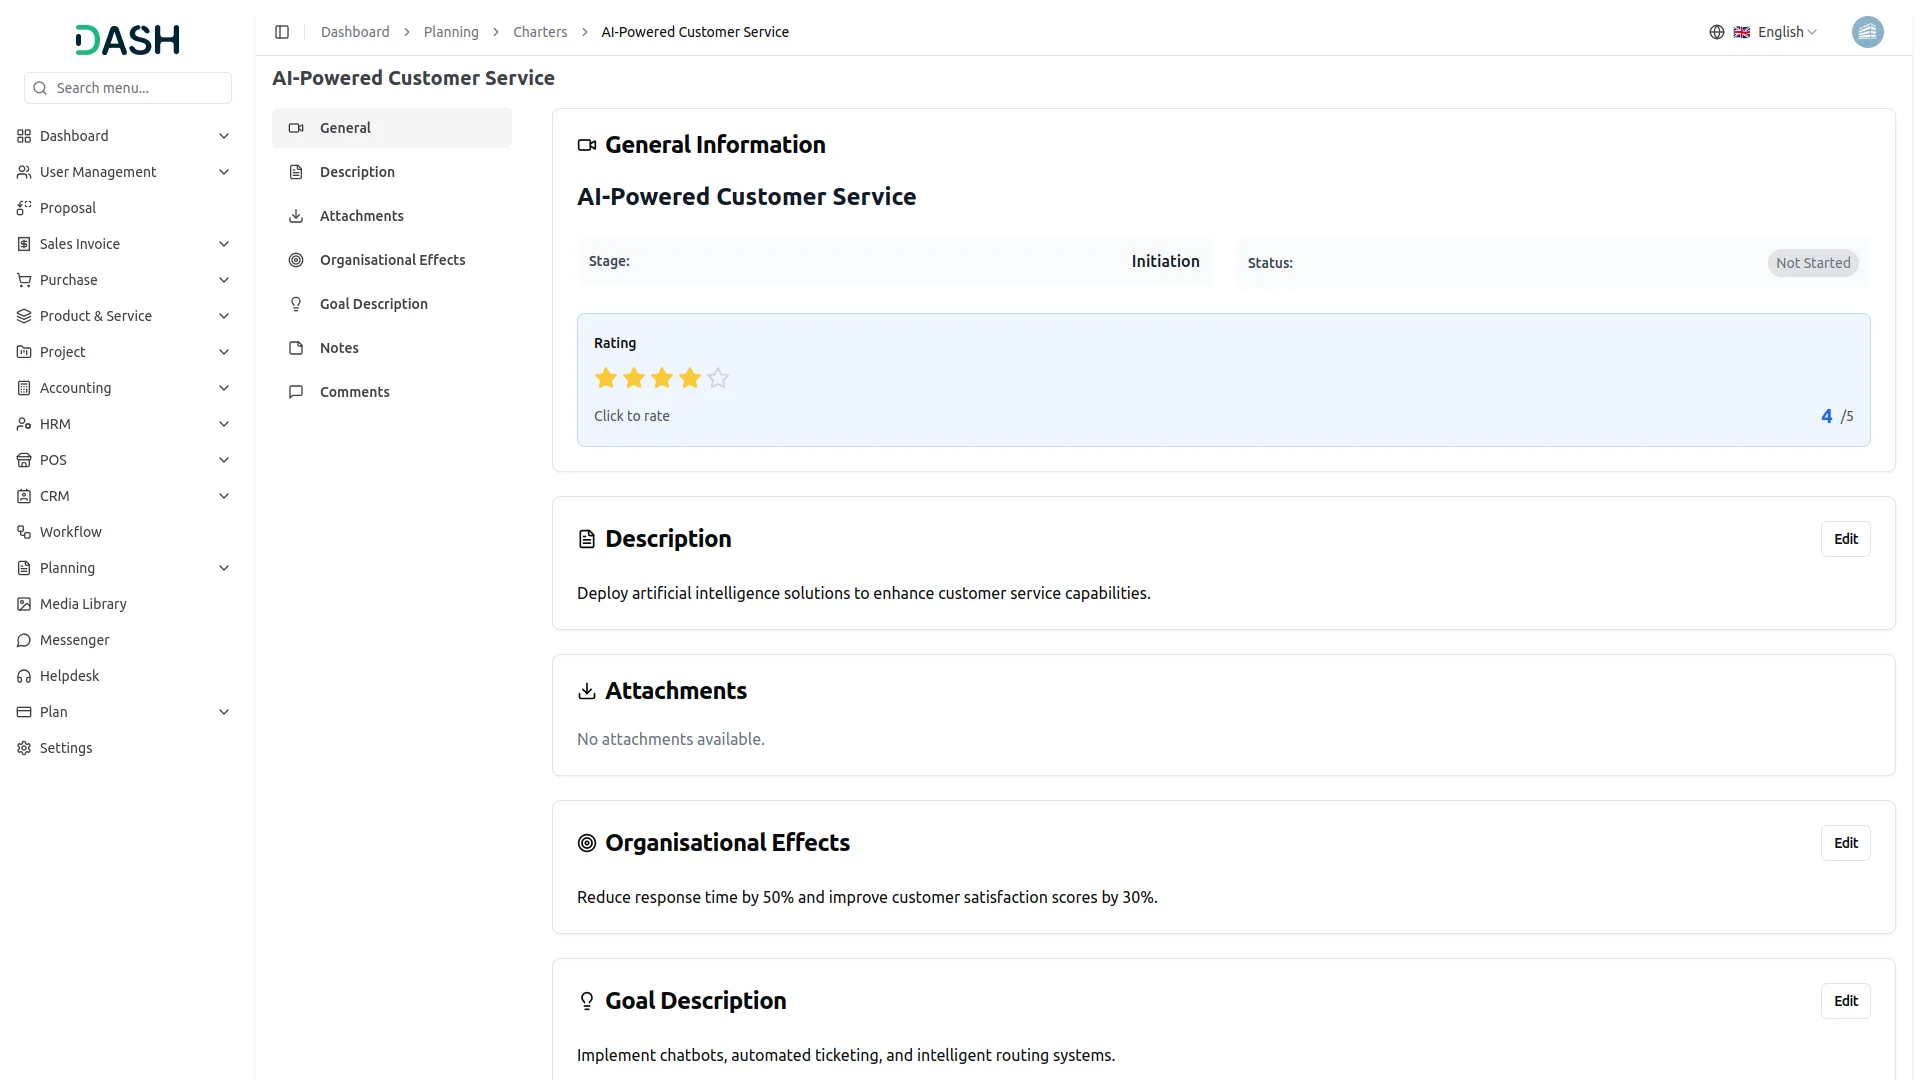Click the Helpdesk headset icon

click(24, 676)
